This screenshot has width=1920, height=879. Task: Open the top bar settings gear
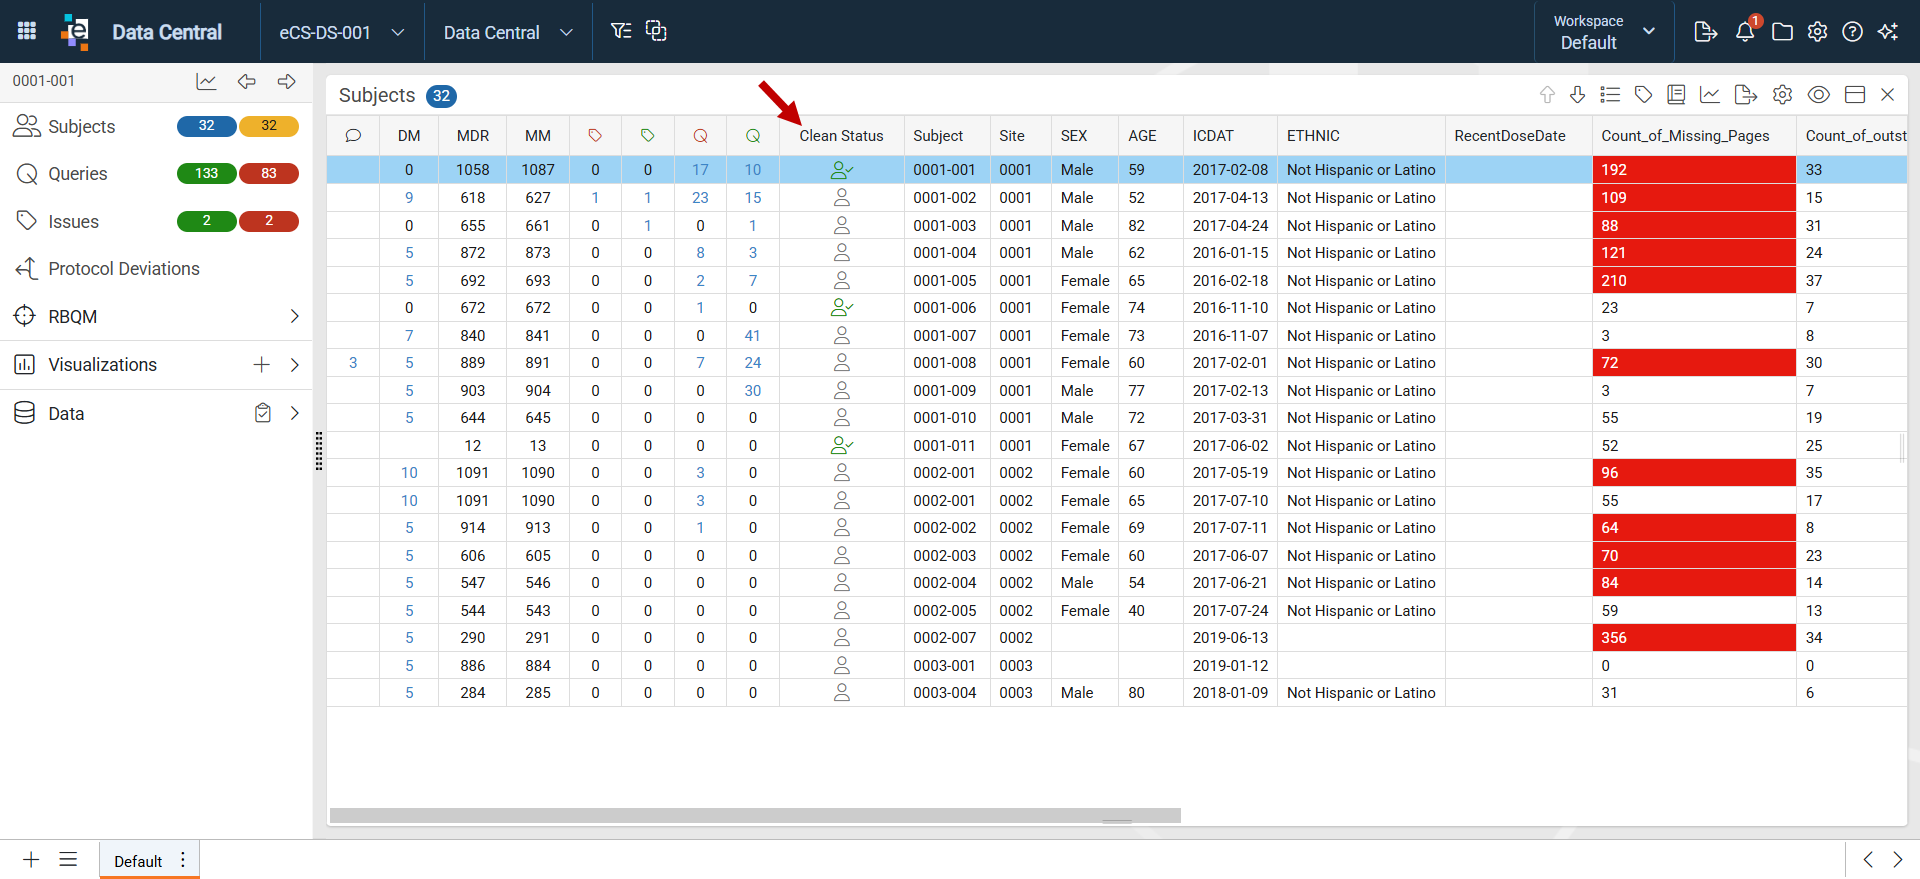(1818, 32)
